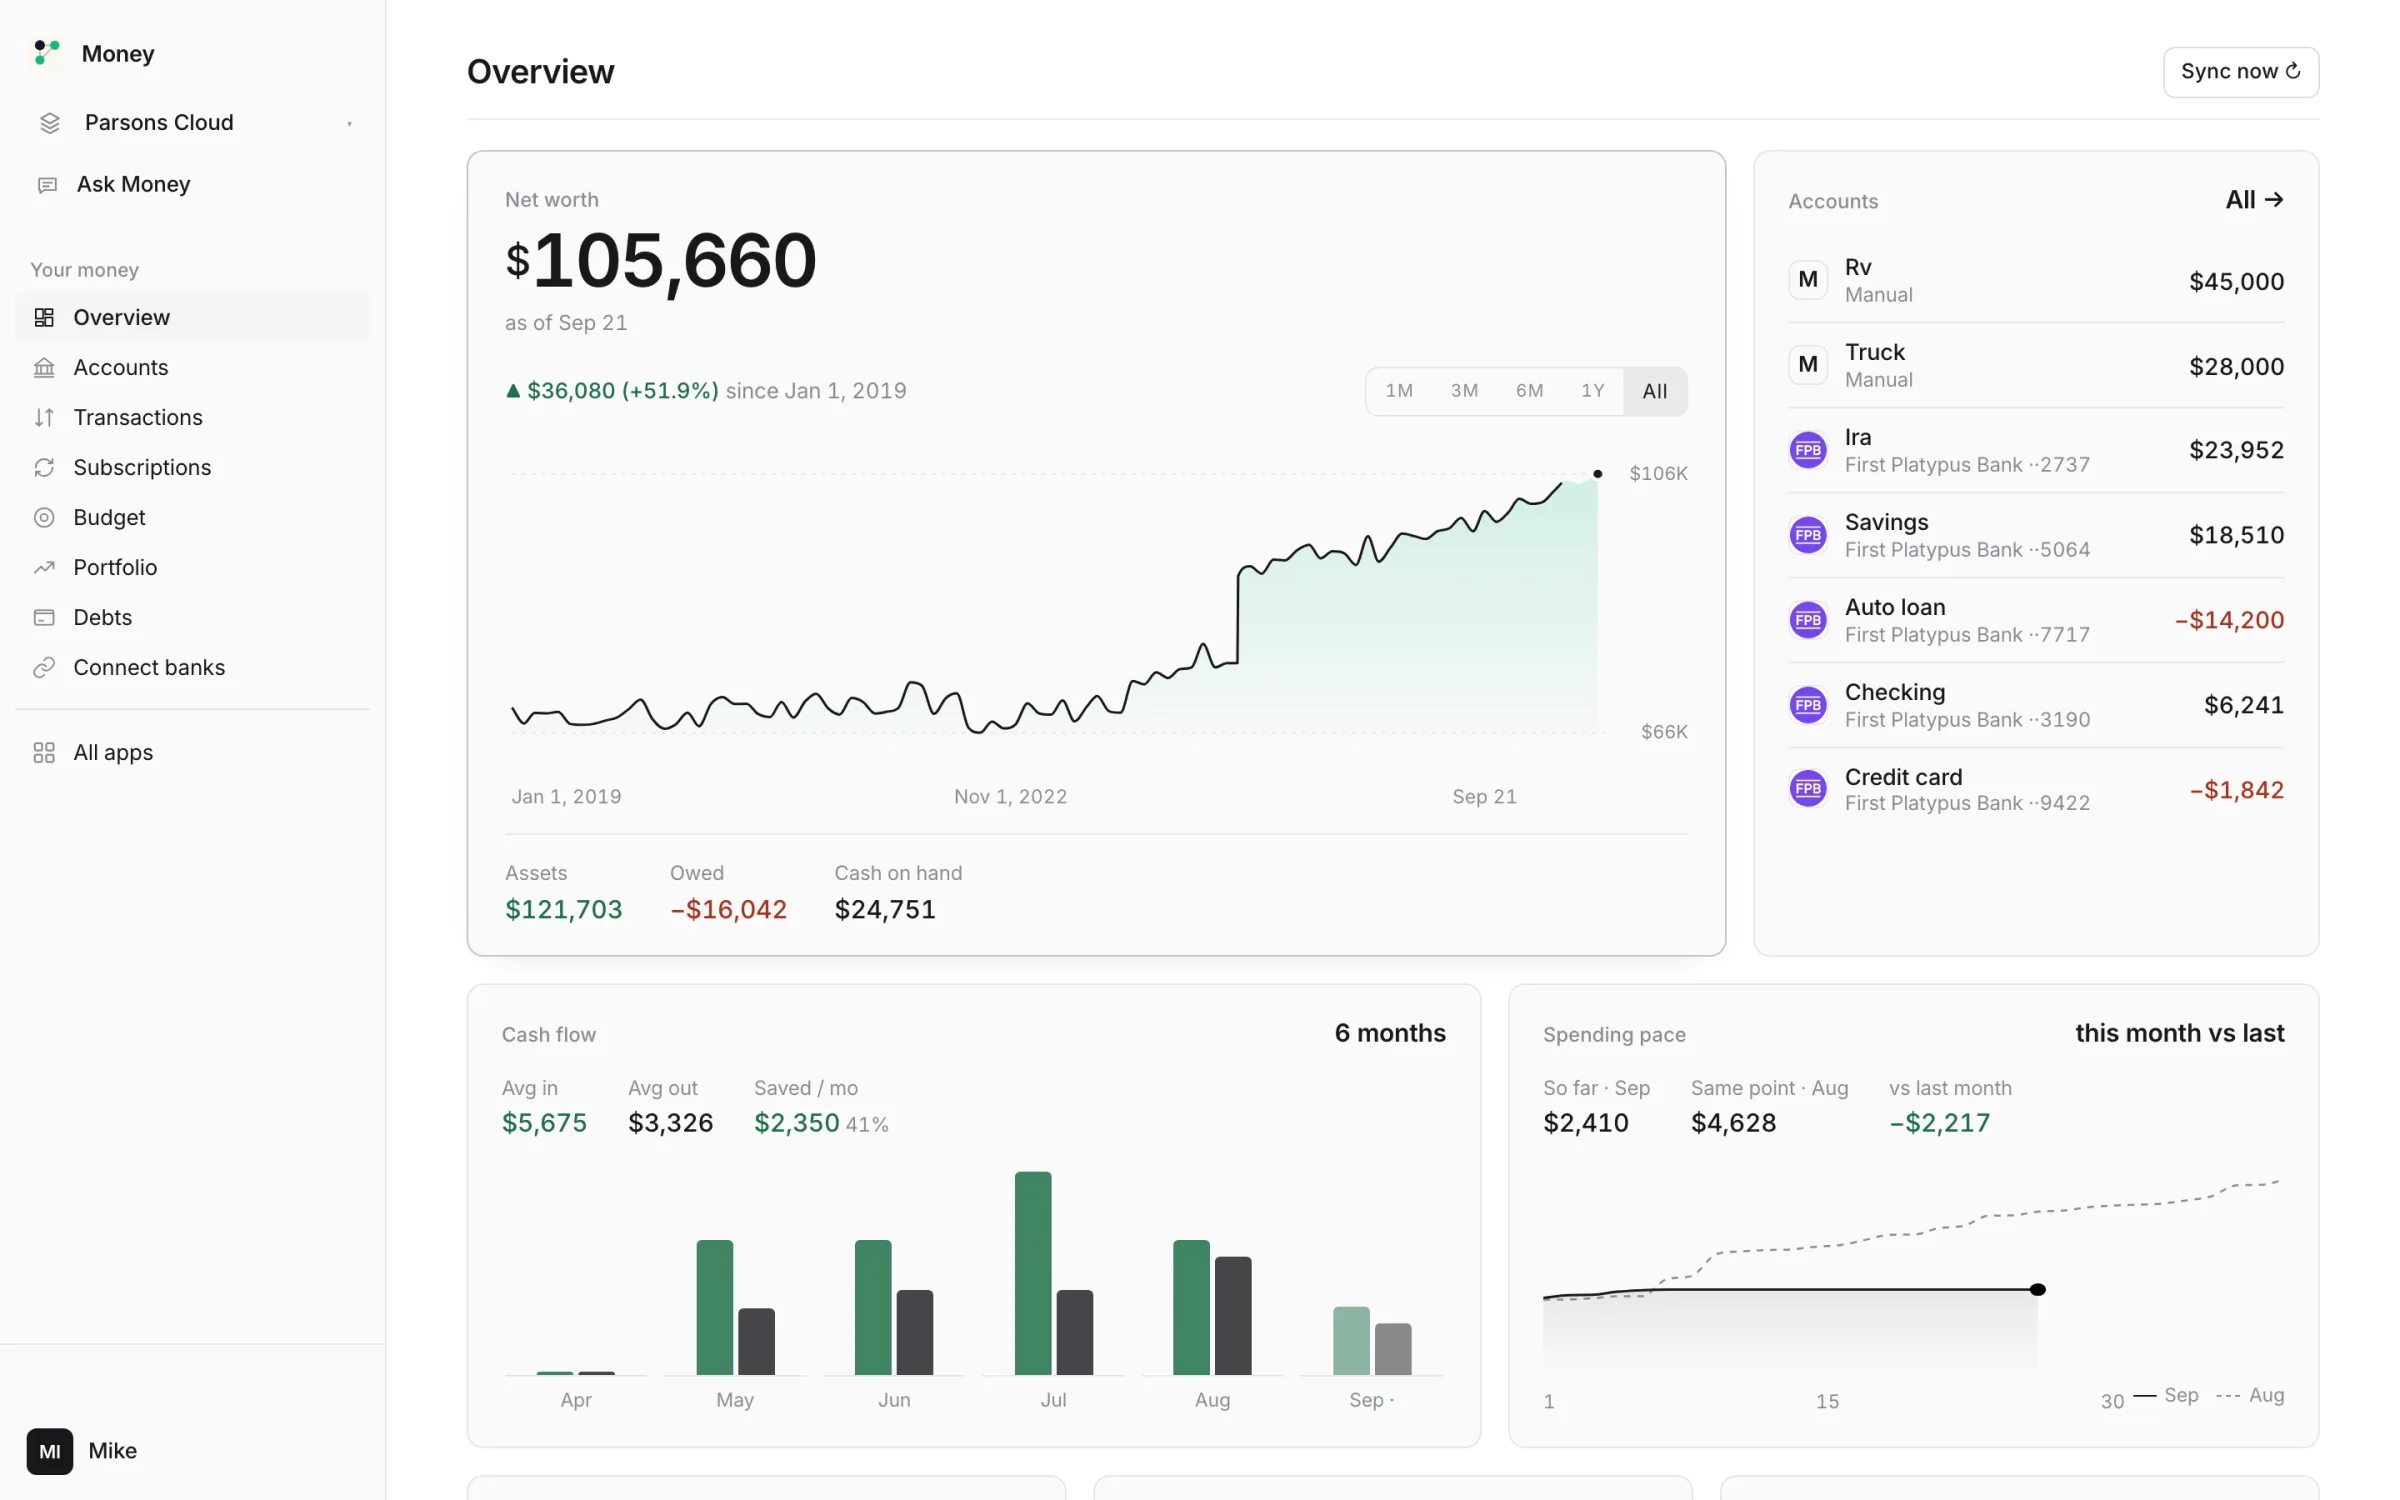Select the 6M chart range
The image size is (2400, 1500).
pyautogui.click(x=1529, y=391)
